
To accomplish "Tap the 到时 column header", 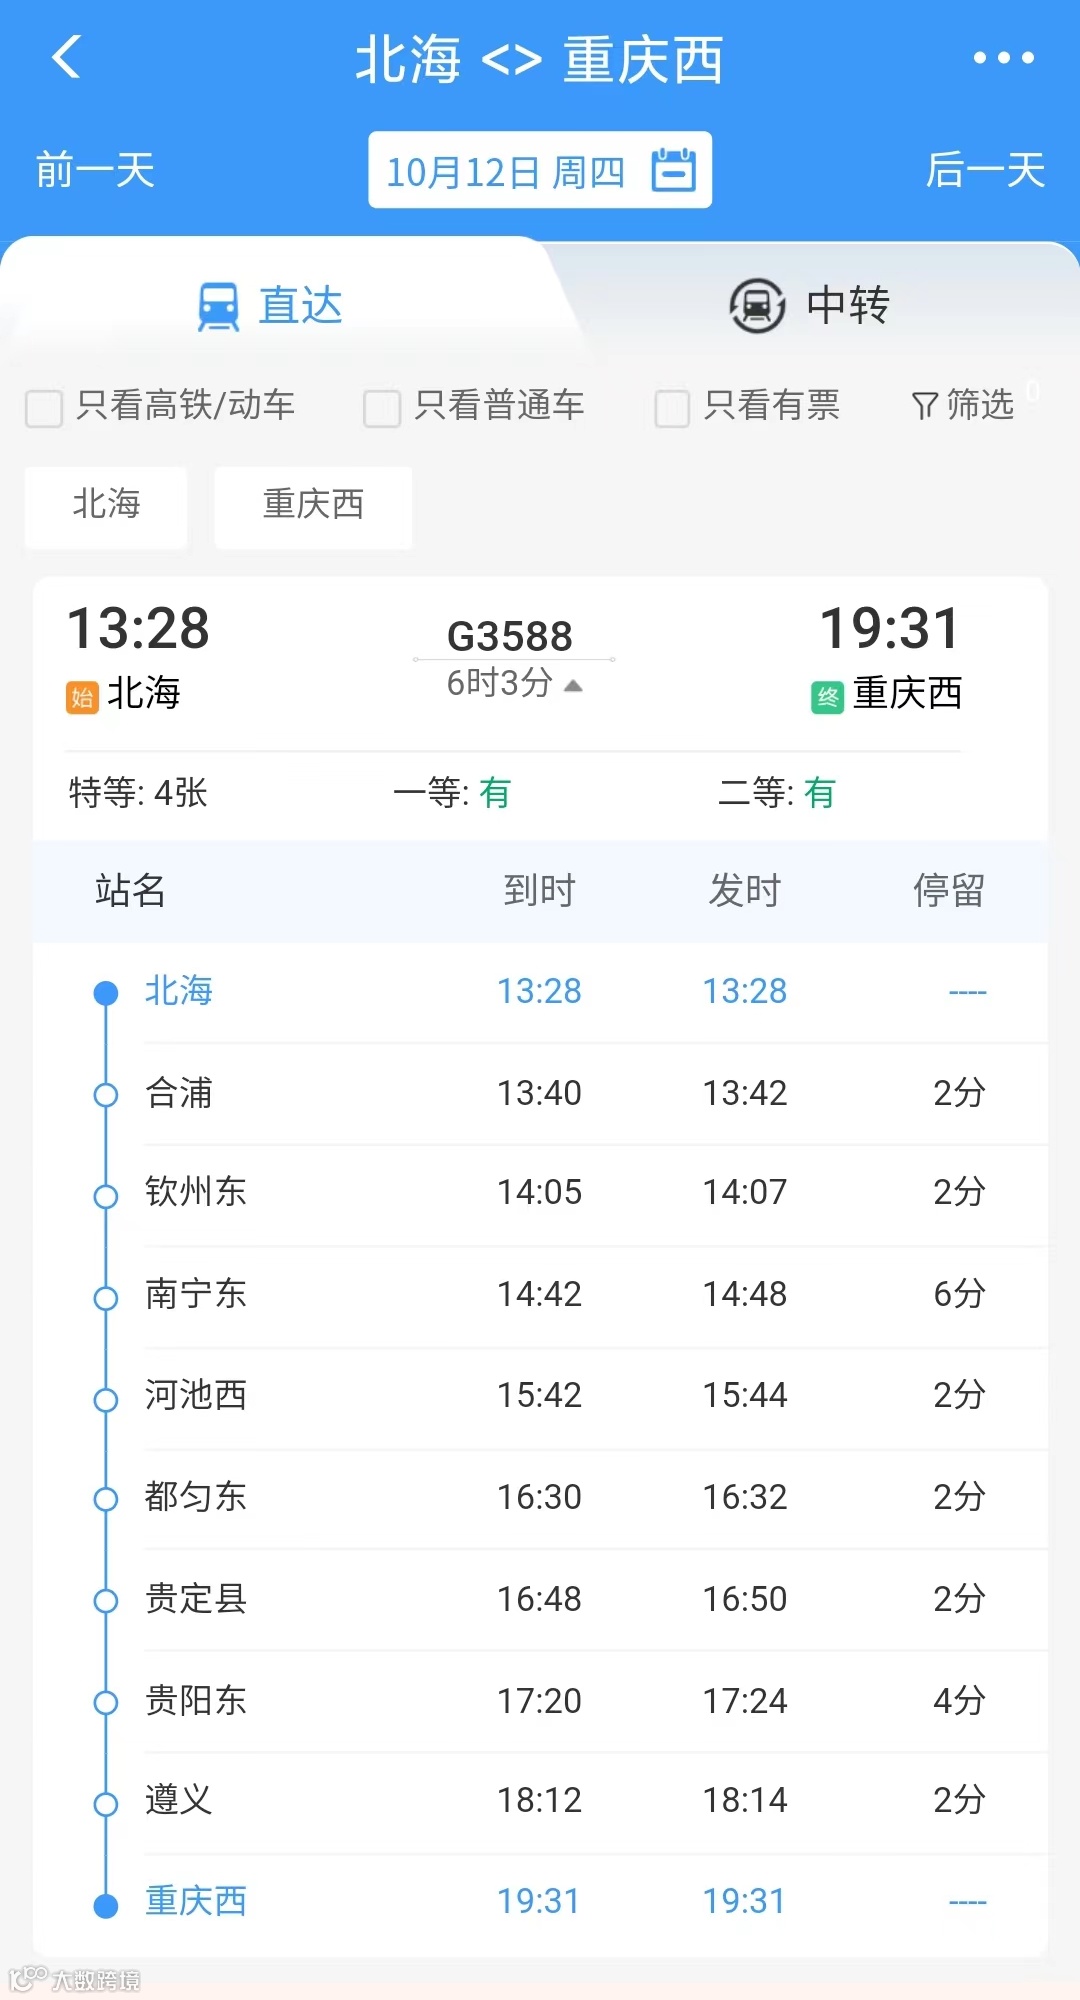I will pos(540,890).
